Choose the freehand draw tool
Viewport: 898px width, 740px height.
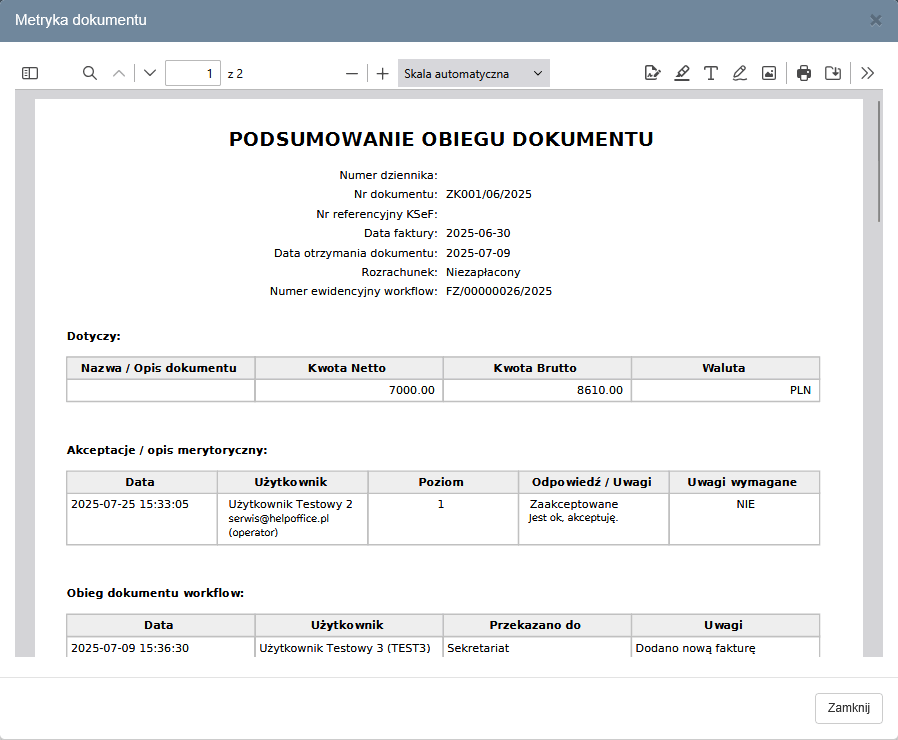[x=740, y=73]
